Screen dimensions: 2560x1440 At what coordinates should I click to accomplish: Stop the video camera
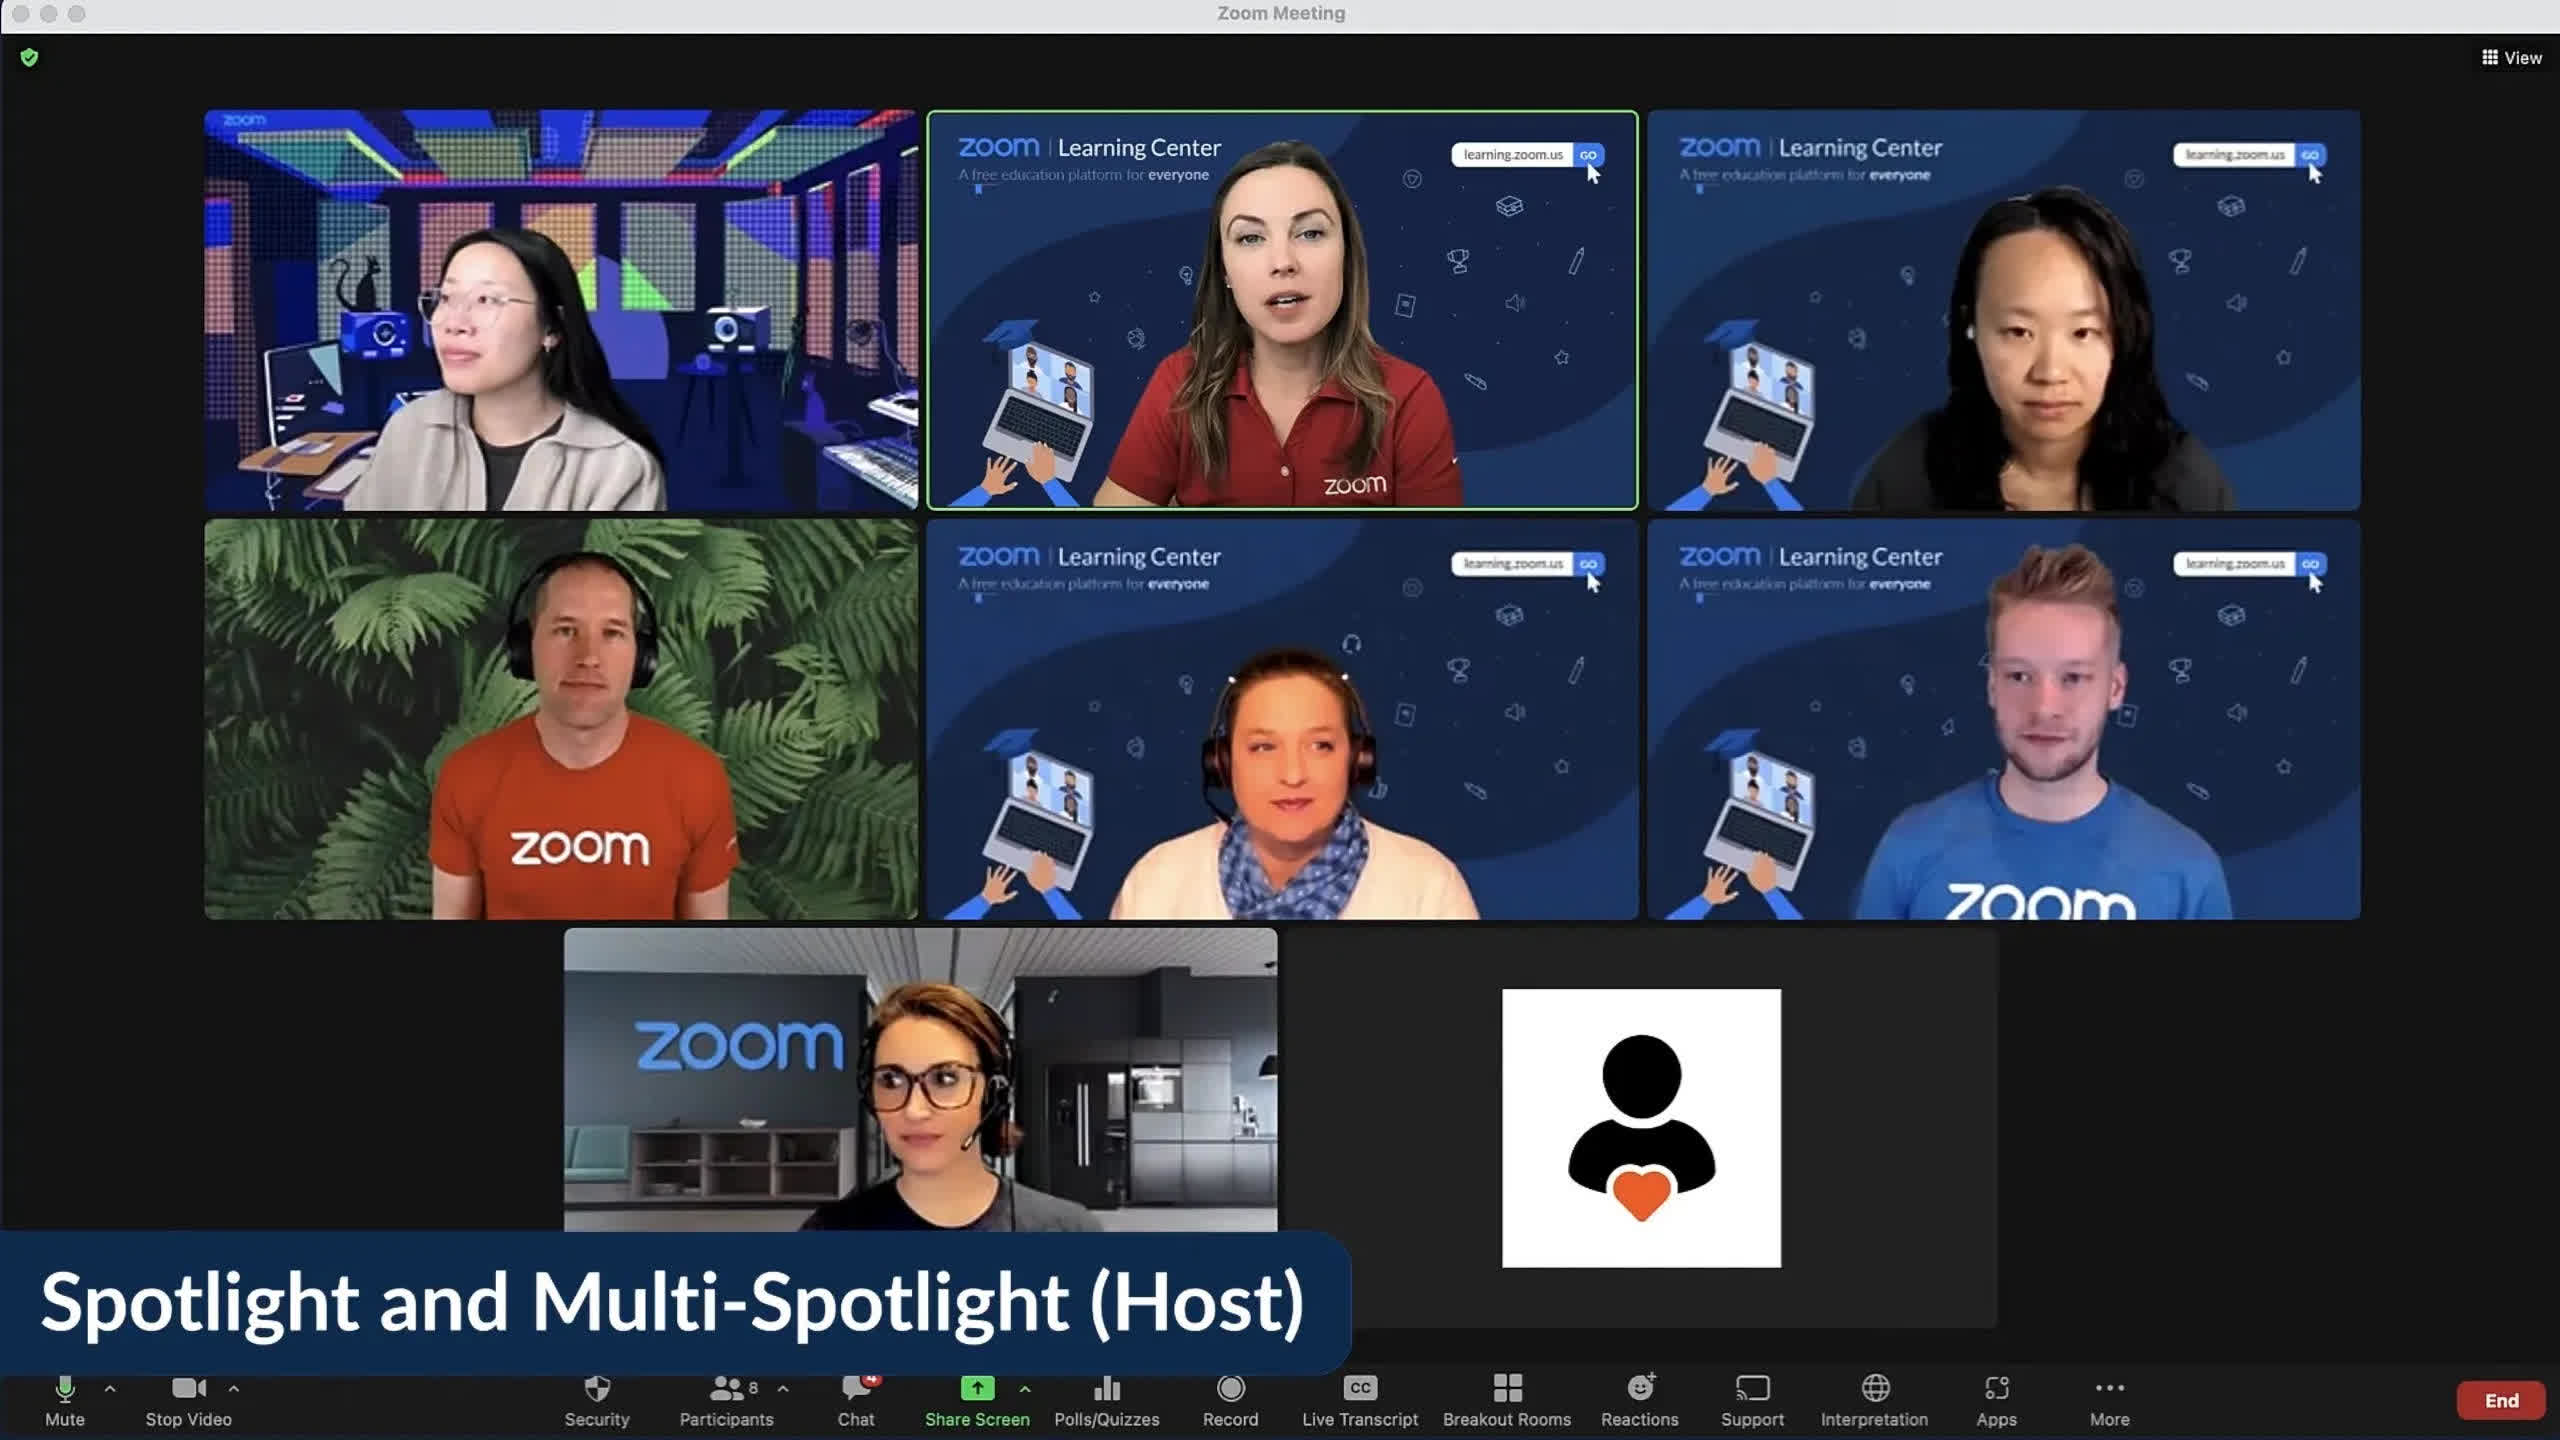(x=188, y=1400)
